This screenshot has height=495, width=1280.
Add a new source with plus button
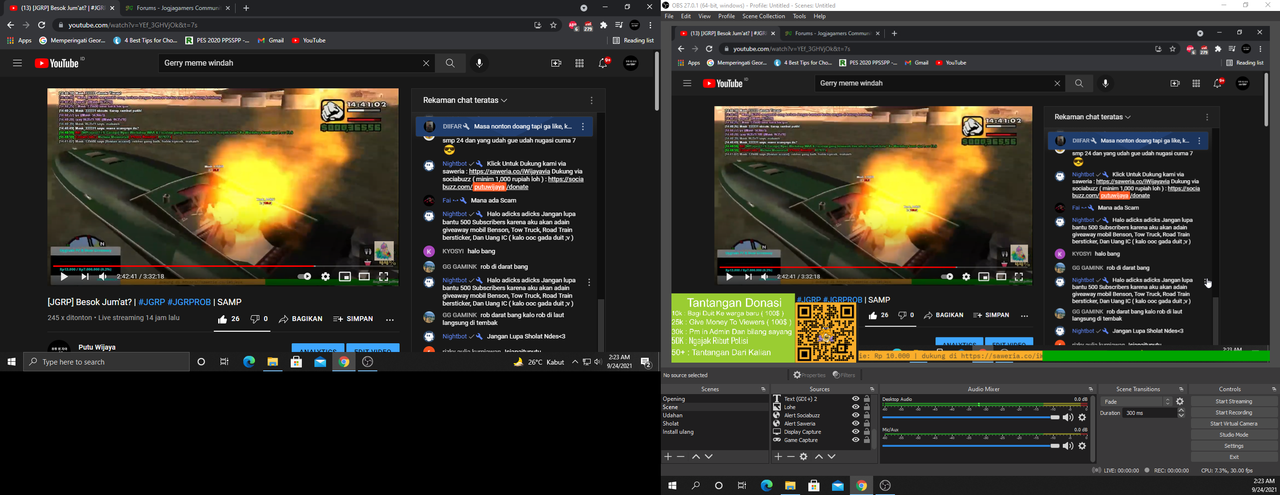(x=778, y=456)
